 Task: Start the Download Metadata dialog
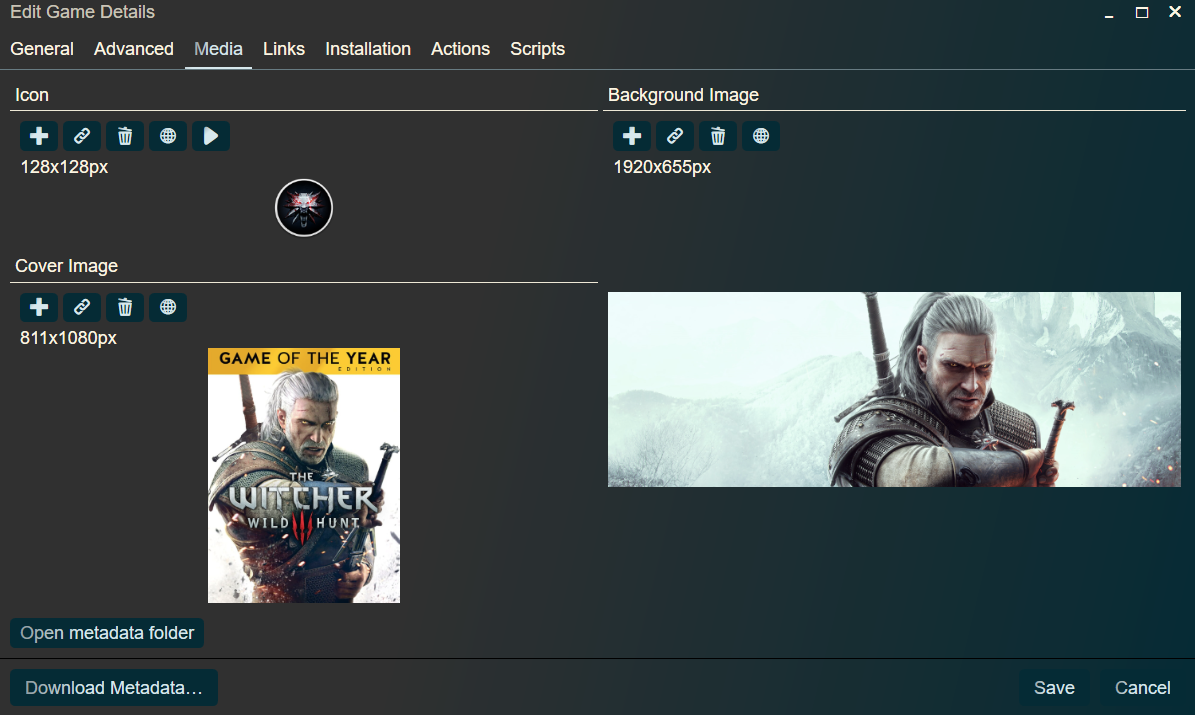tap(112, 687)
